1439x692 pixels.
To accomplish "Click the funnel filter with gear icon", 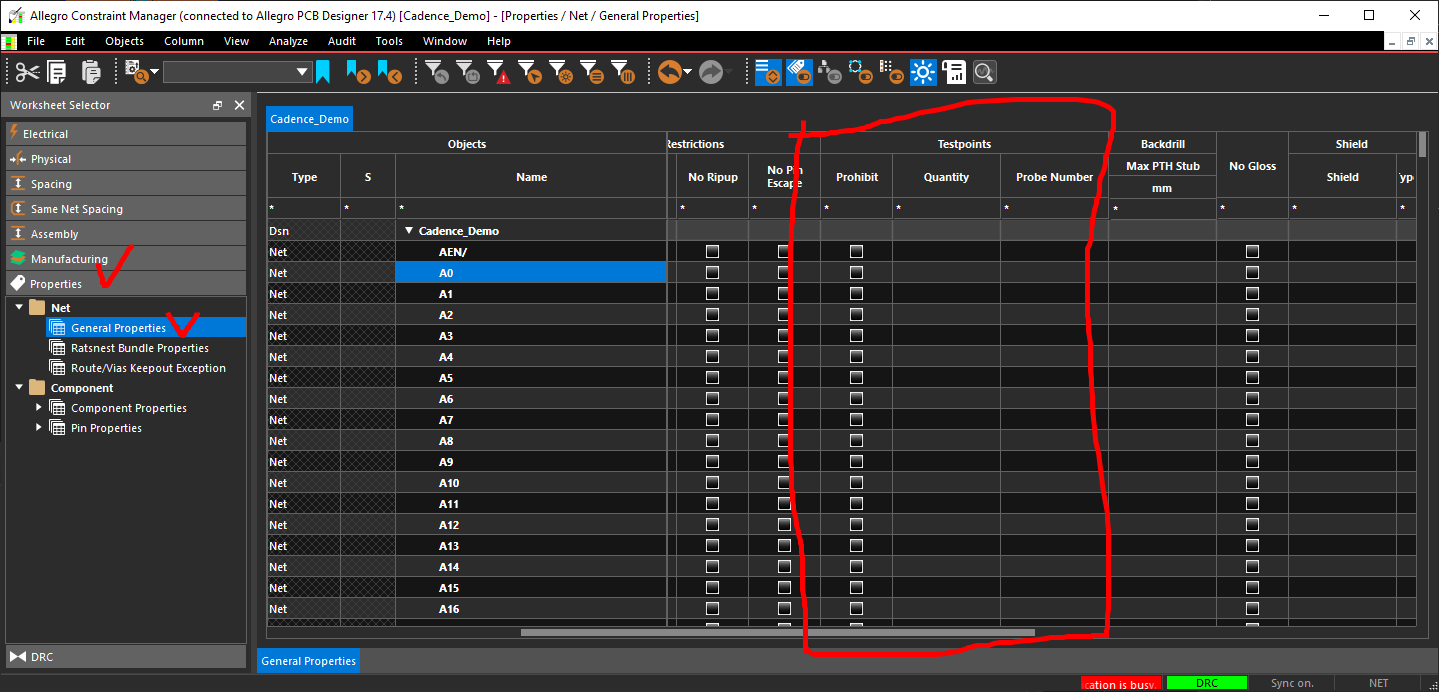I will tap(560, 72).
